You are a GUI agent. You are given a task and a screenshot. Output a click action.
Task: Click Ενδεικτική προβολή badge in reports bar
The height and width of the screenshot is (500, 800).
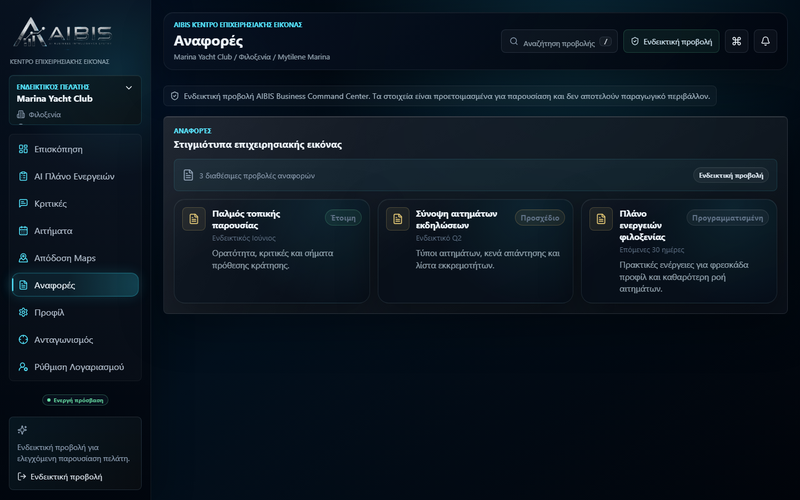pos(731,175)
